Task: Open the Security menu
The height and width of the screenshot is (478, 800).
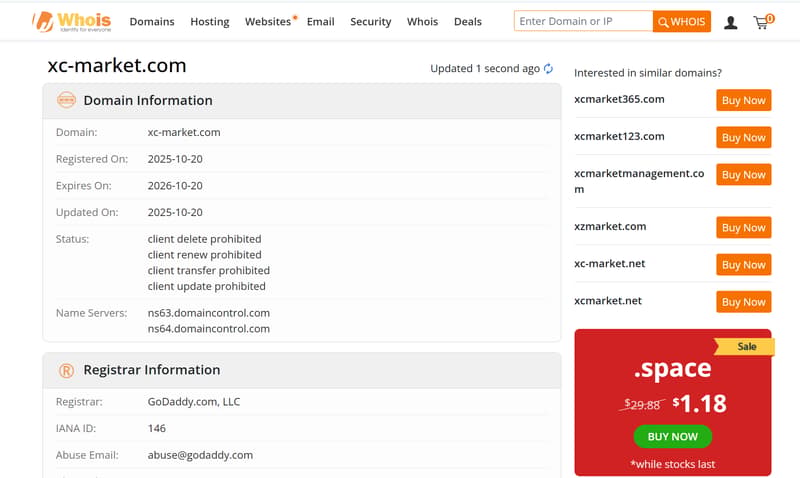Action: point(370,21)
